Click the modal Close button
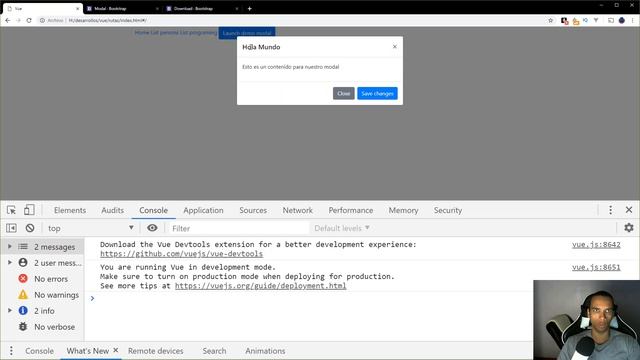Viewport: 640px width, 360px height. click(x=344, y=93)
